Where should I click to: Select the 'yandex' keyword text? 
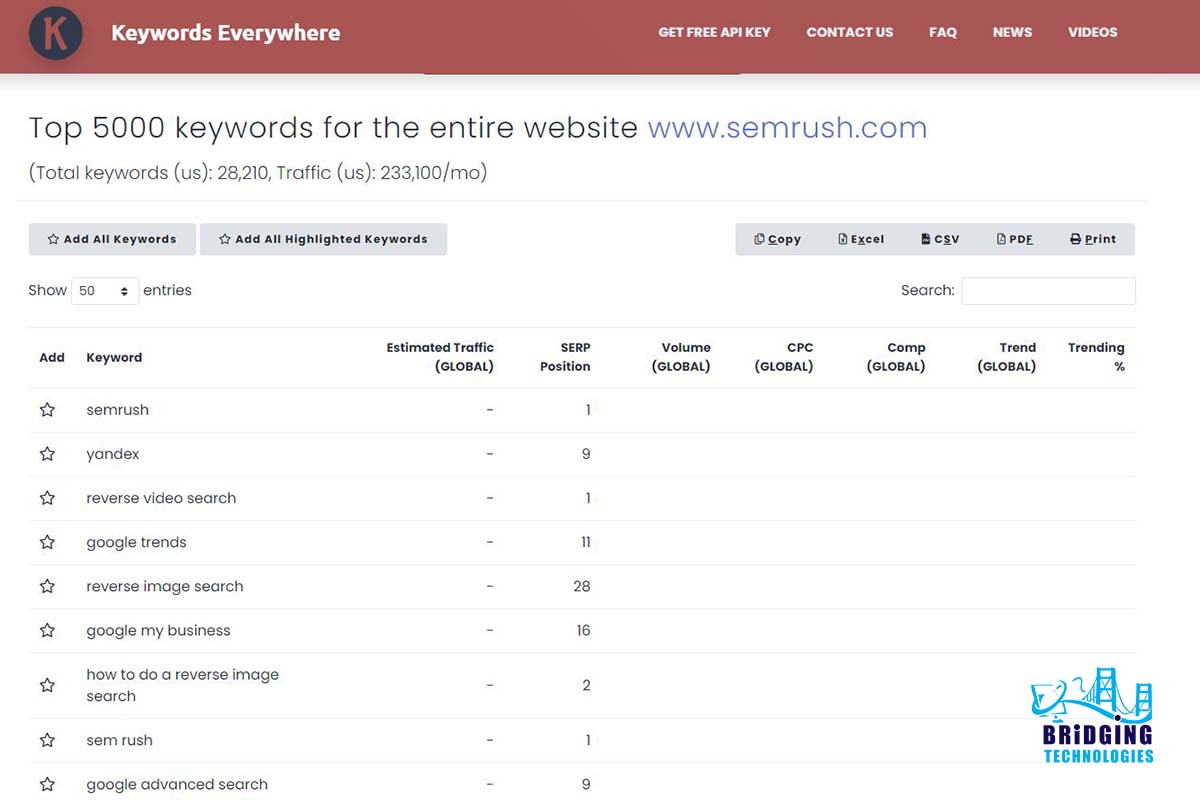pos(113,454)
